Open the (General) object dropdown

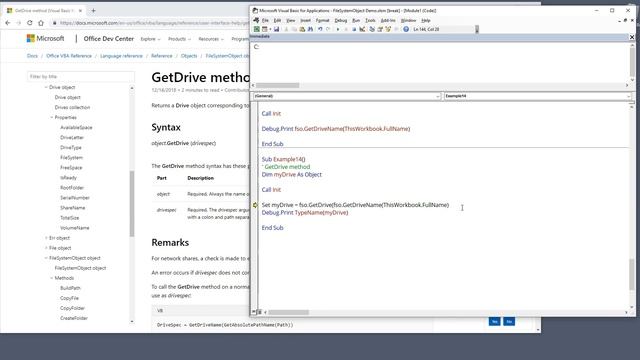[347, 96]
